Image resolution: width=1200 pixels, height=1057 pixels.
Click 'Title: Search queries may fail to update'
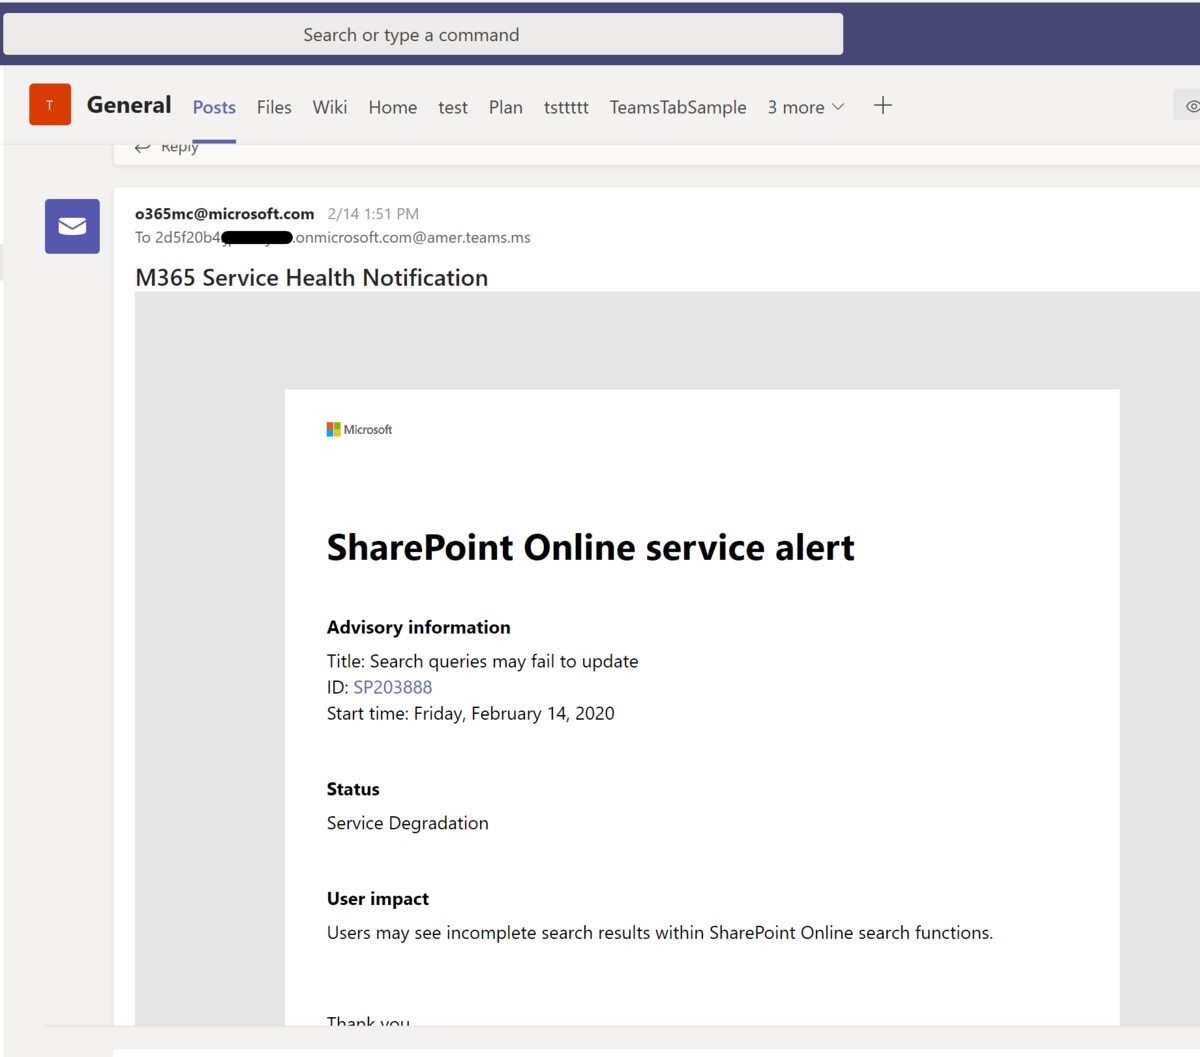click(x=482, y=661)
